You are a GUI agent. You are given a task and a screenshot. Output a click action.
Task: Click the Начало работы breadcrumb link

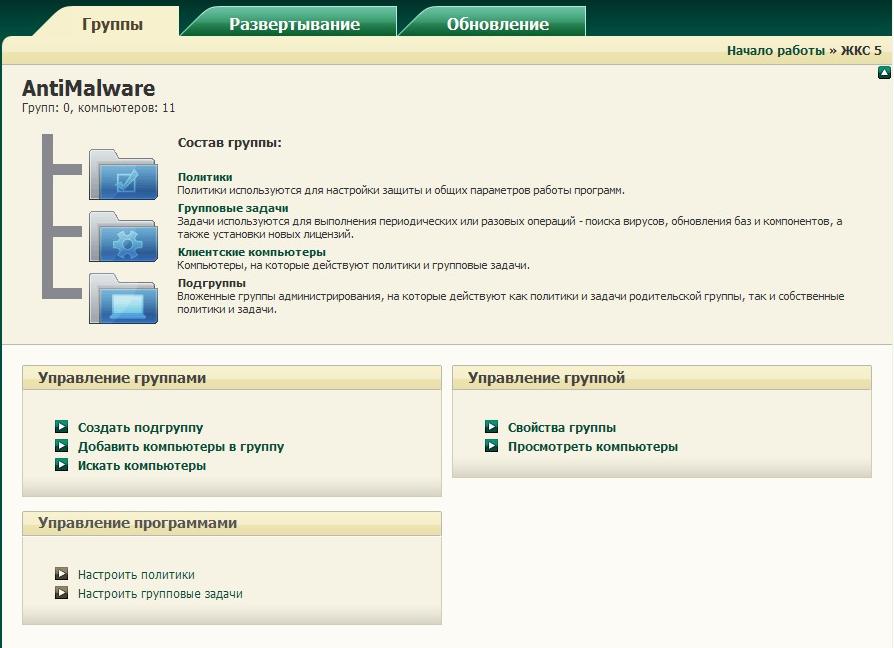(x=775, y=50)
